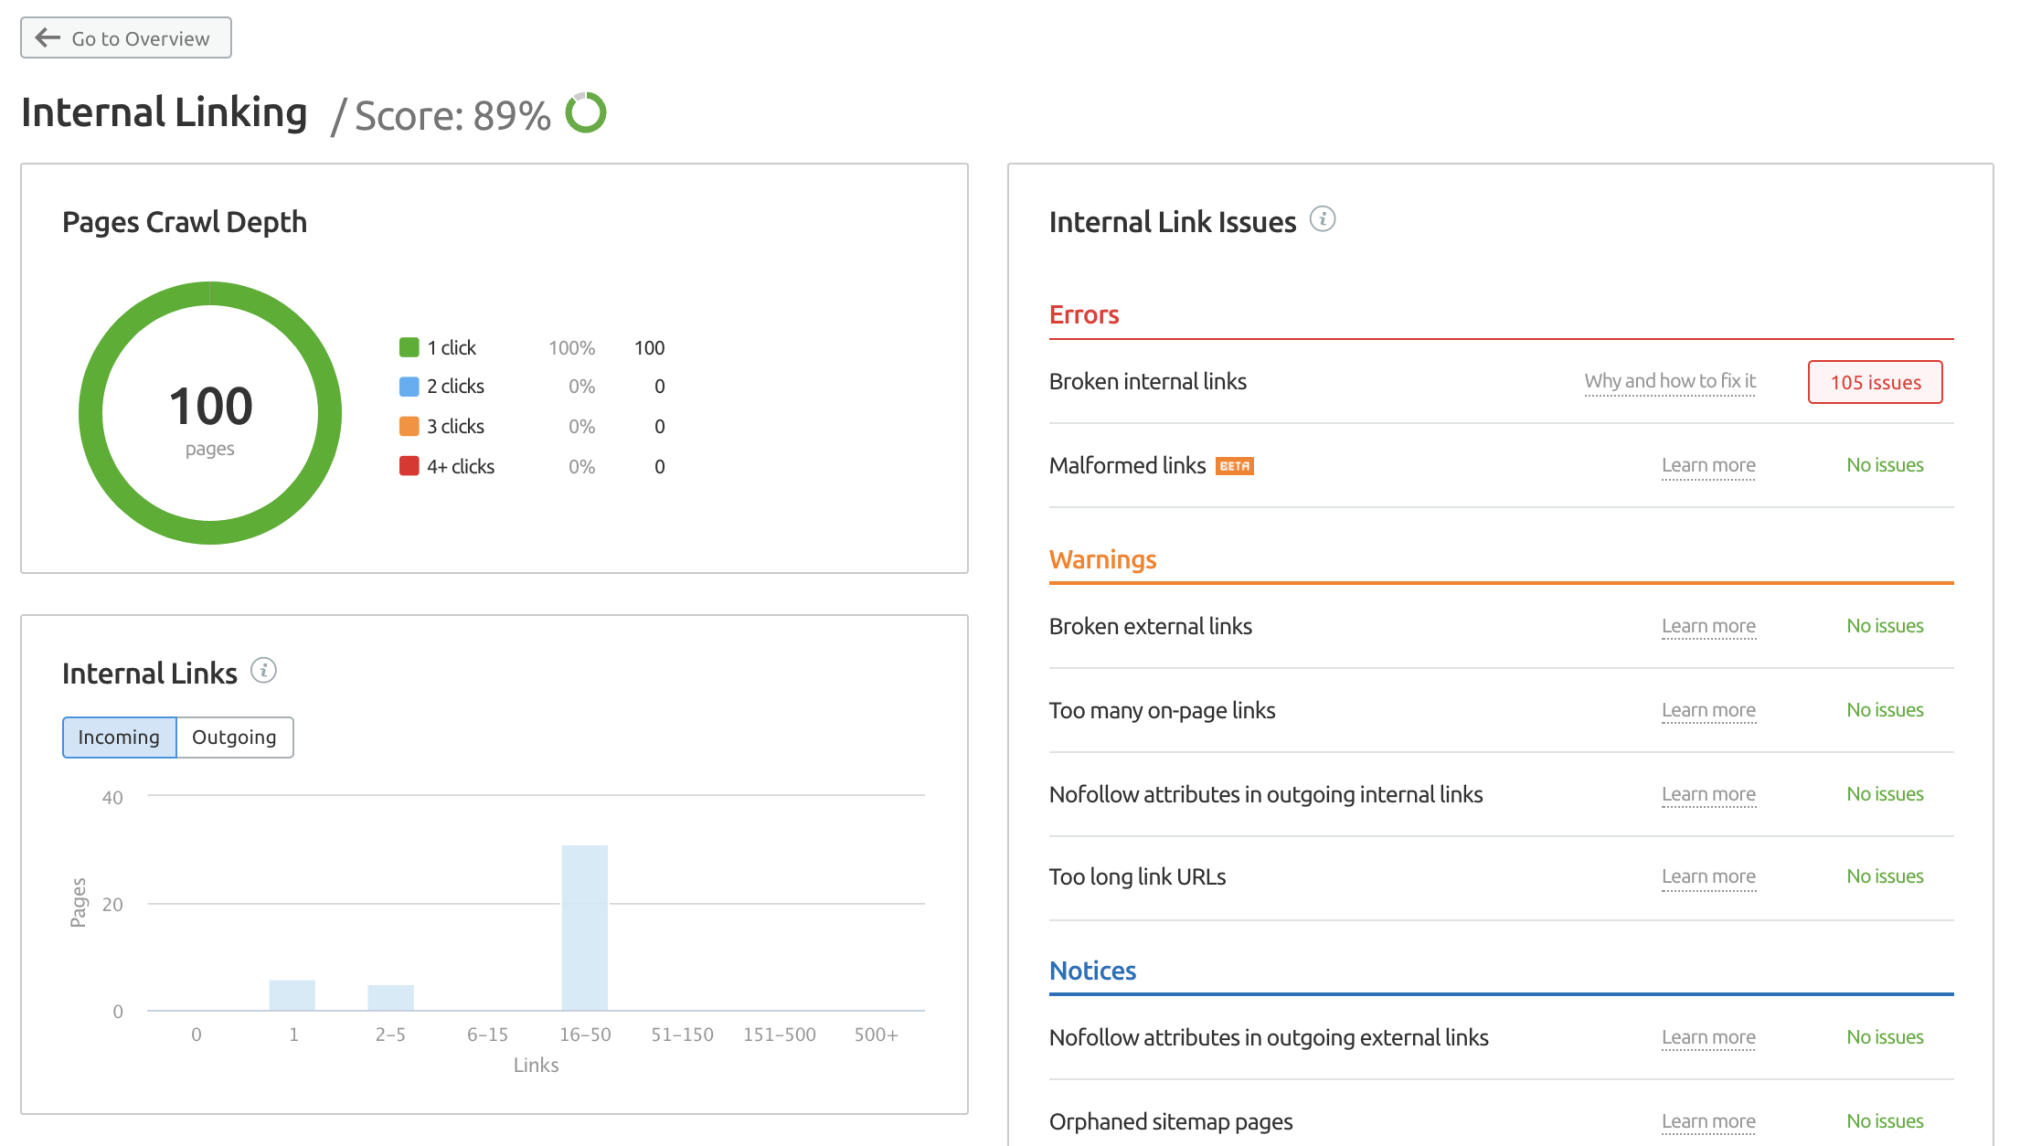Select the Incoming links tab

click(118, 737)
